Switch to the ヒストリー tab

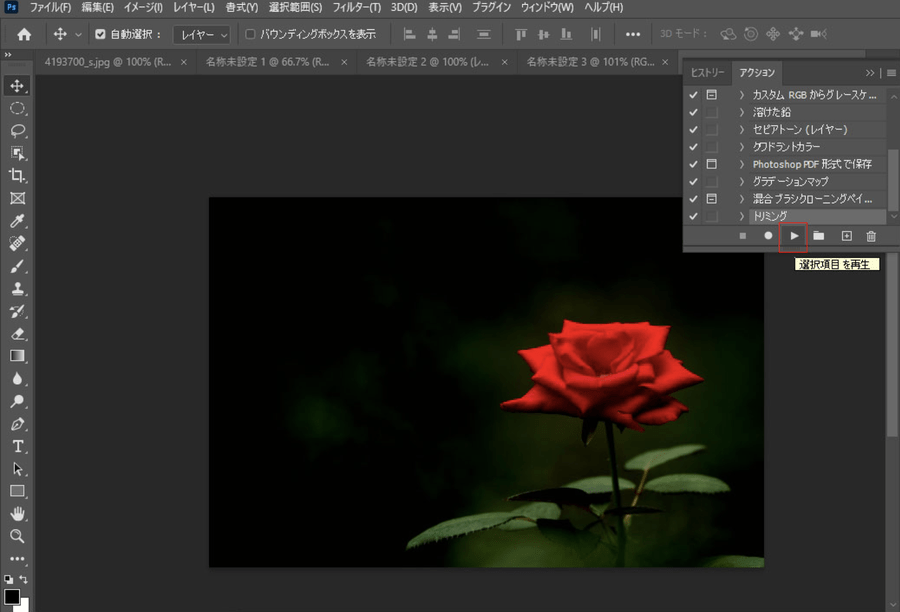coord(708,73)
